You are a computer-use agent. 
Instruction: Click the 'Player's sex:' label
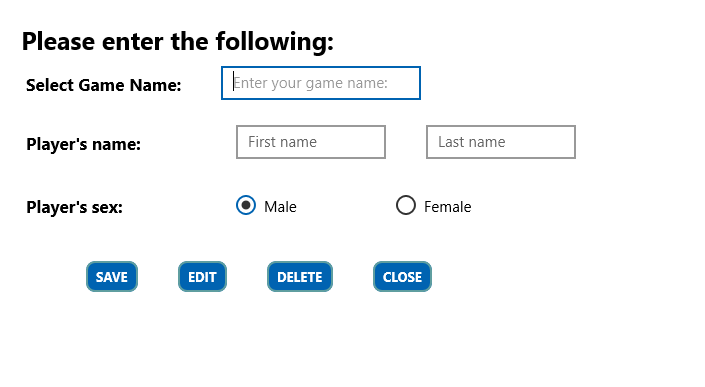click(x=75, y=207)
